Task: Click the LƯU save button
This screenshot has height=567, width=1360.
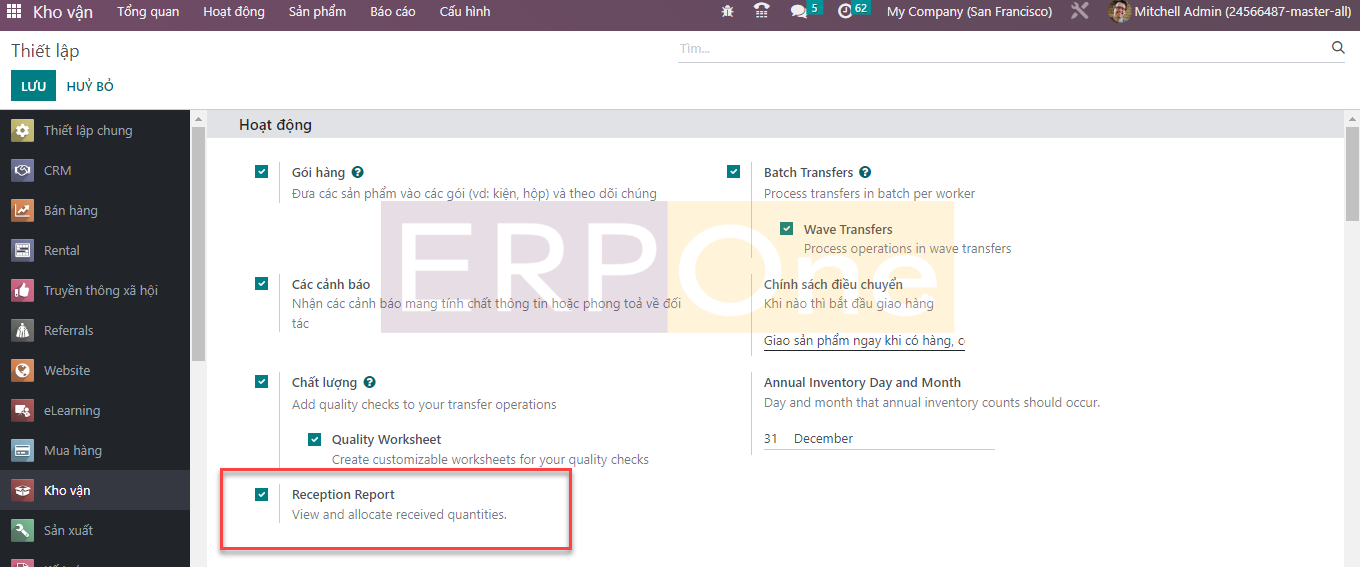Action: click(33, 86)
